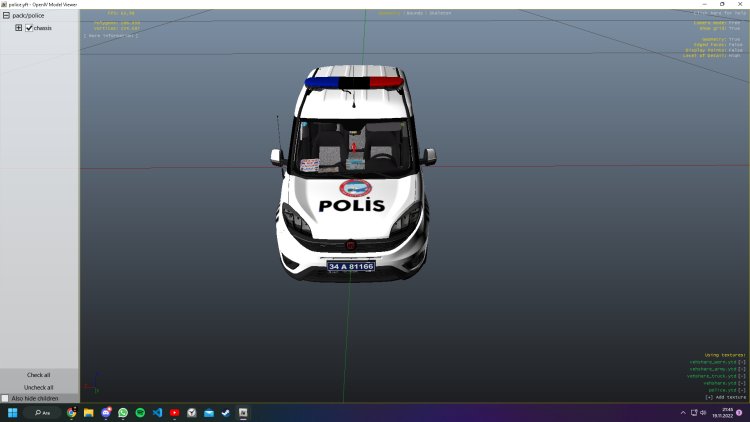
Task: Open WhatsApp from taskbar
Action: tap(123, 412)
